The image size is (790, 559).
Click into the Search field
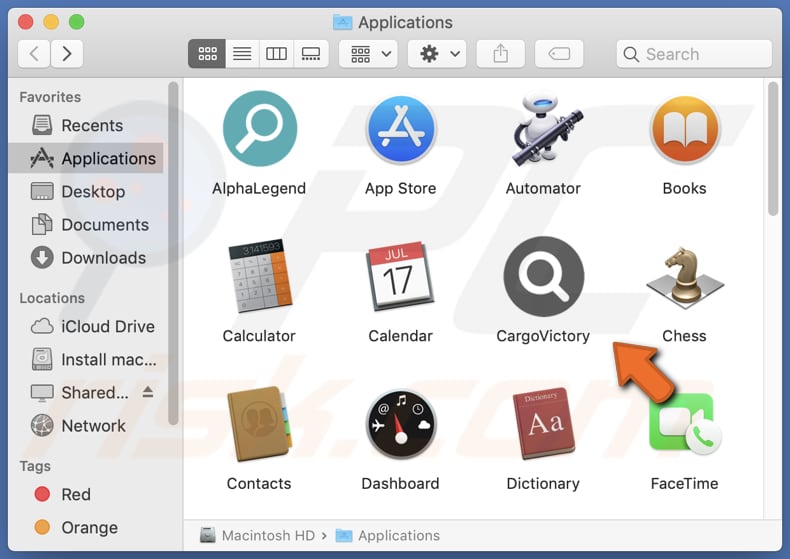click(x=694, y=54)
